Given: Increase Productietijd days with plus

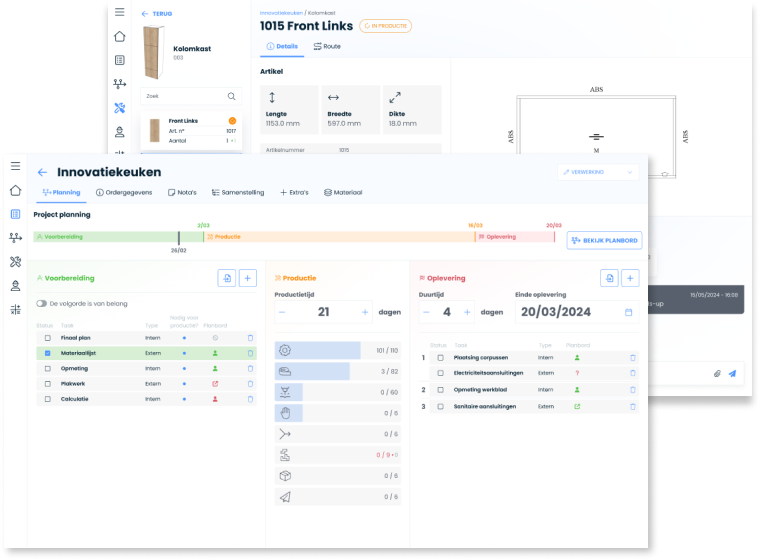Looking at the screenshot, I should 365,312.
